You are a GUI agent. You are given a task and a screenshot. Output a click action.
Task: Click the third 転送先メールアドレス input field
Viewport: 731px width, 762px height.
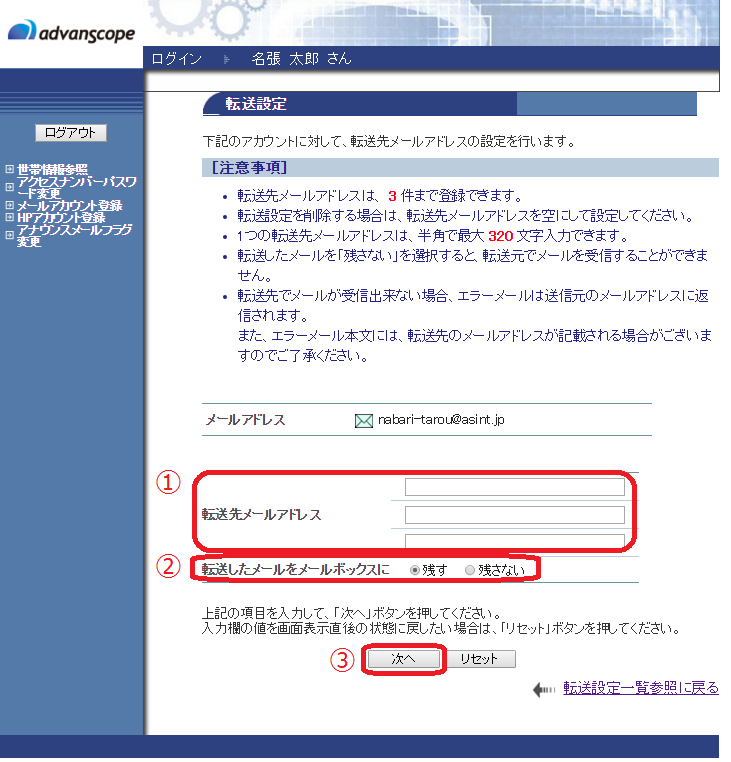[517, 543]
